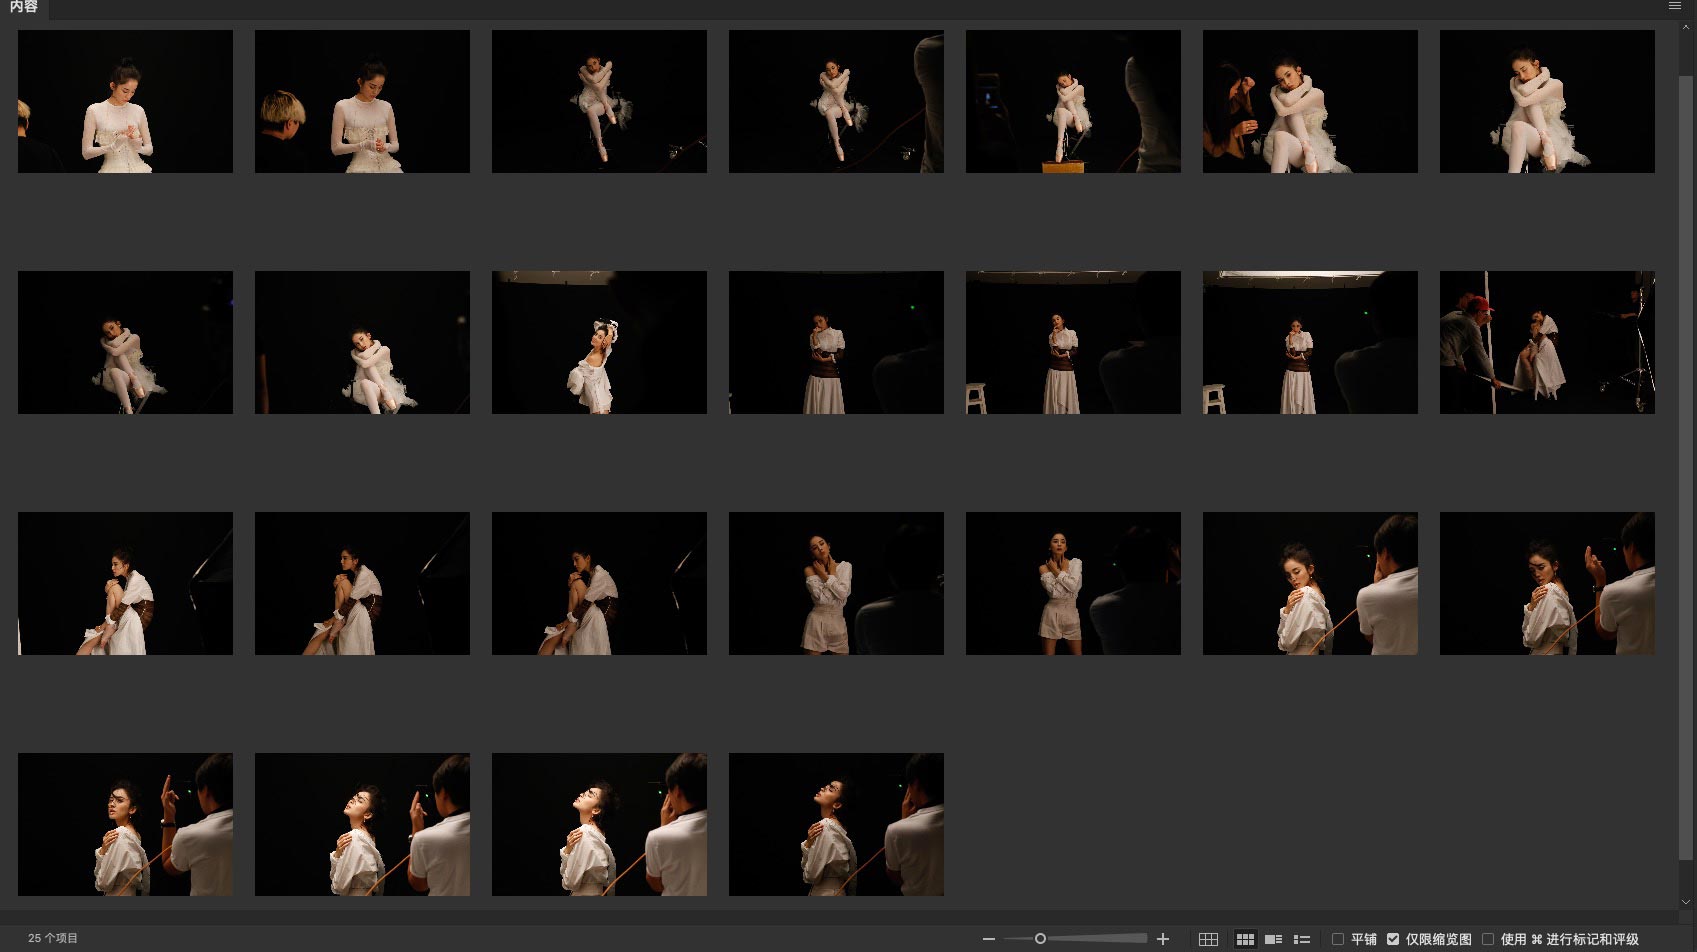
Task: Click the minus icon to shrink thumbnails
Action: click(988, 939)
